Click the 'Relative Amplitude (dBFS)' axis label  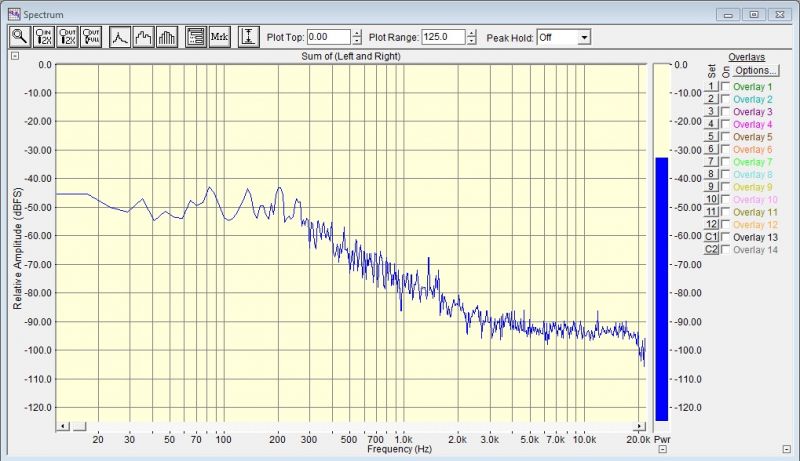(18, 249)
